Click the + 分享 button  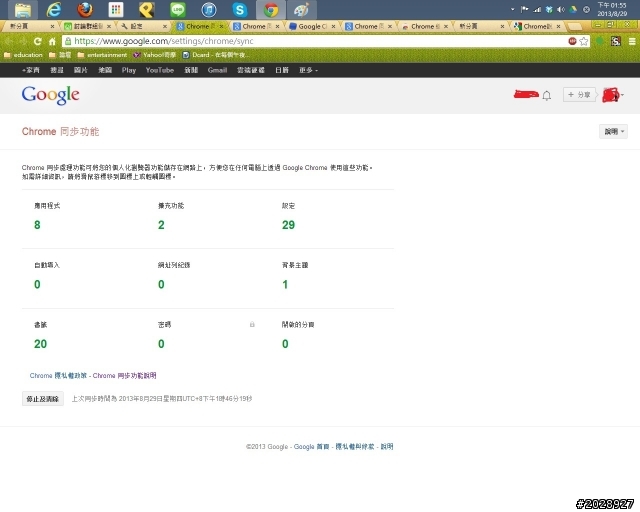(x=579, y=95)
